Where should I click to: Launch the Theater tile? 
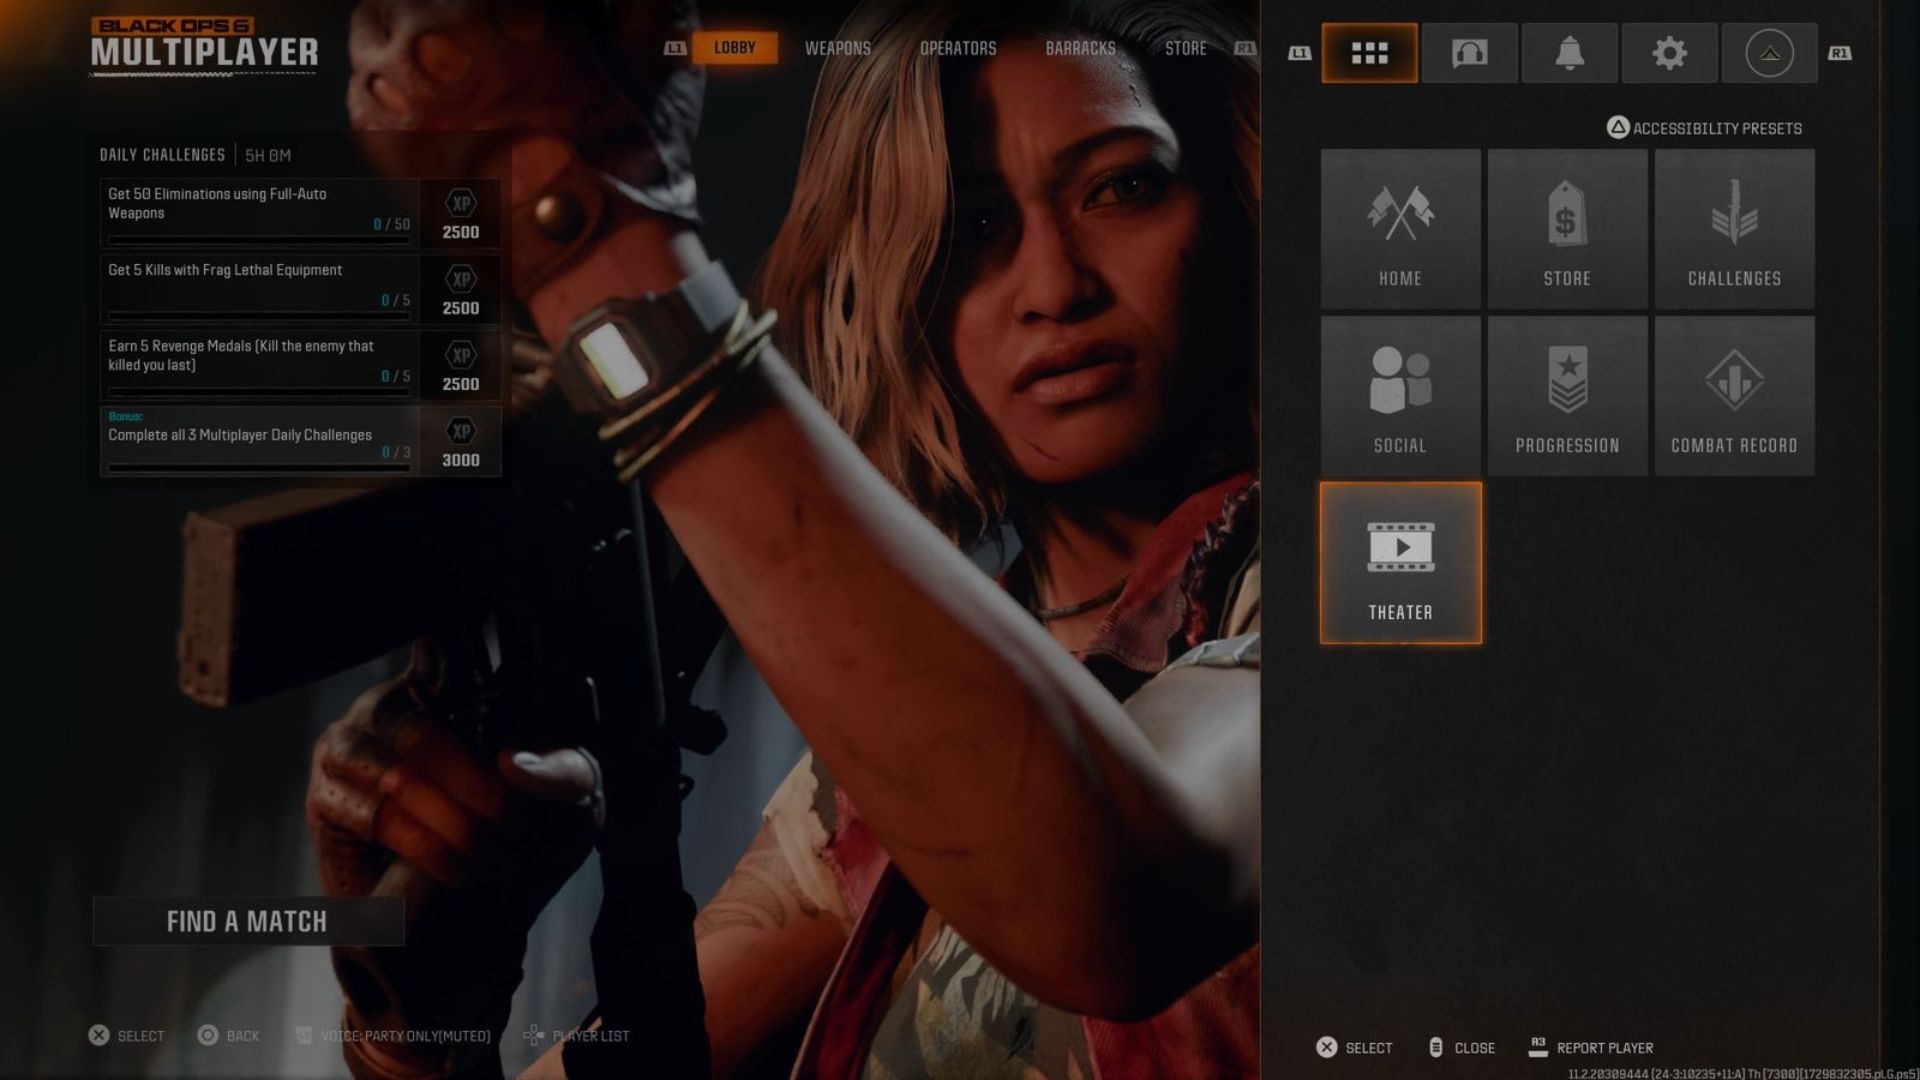tap(1400, 563)
